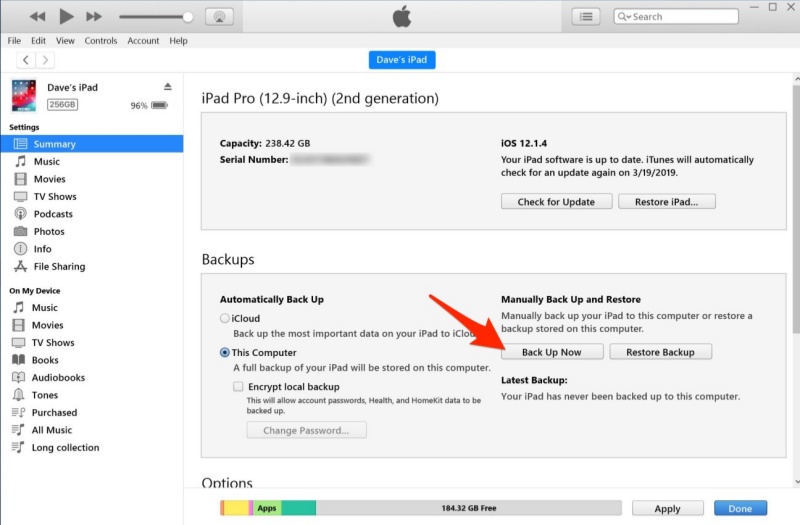Click Restore iPad button
Image resolution: width=800 pixels, height=525 pixels.
[x=666, y=202]
